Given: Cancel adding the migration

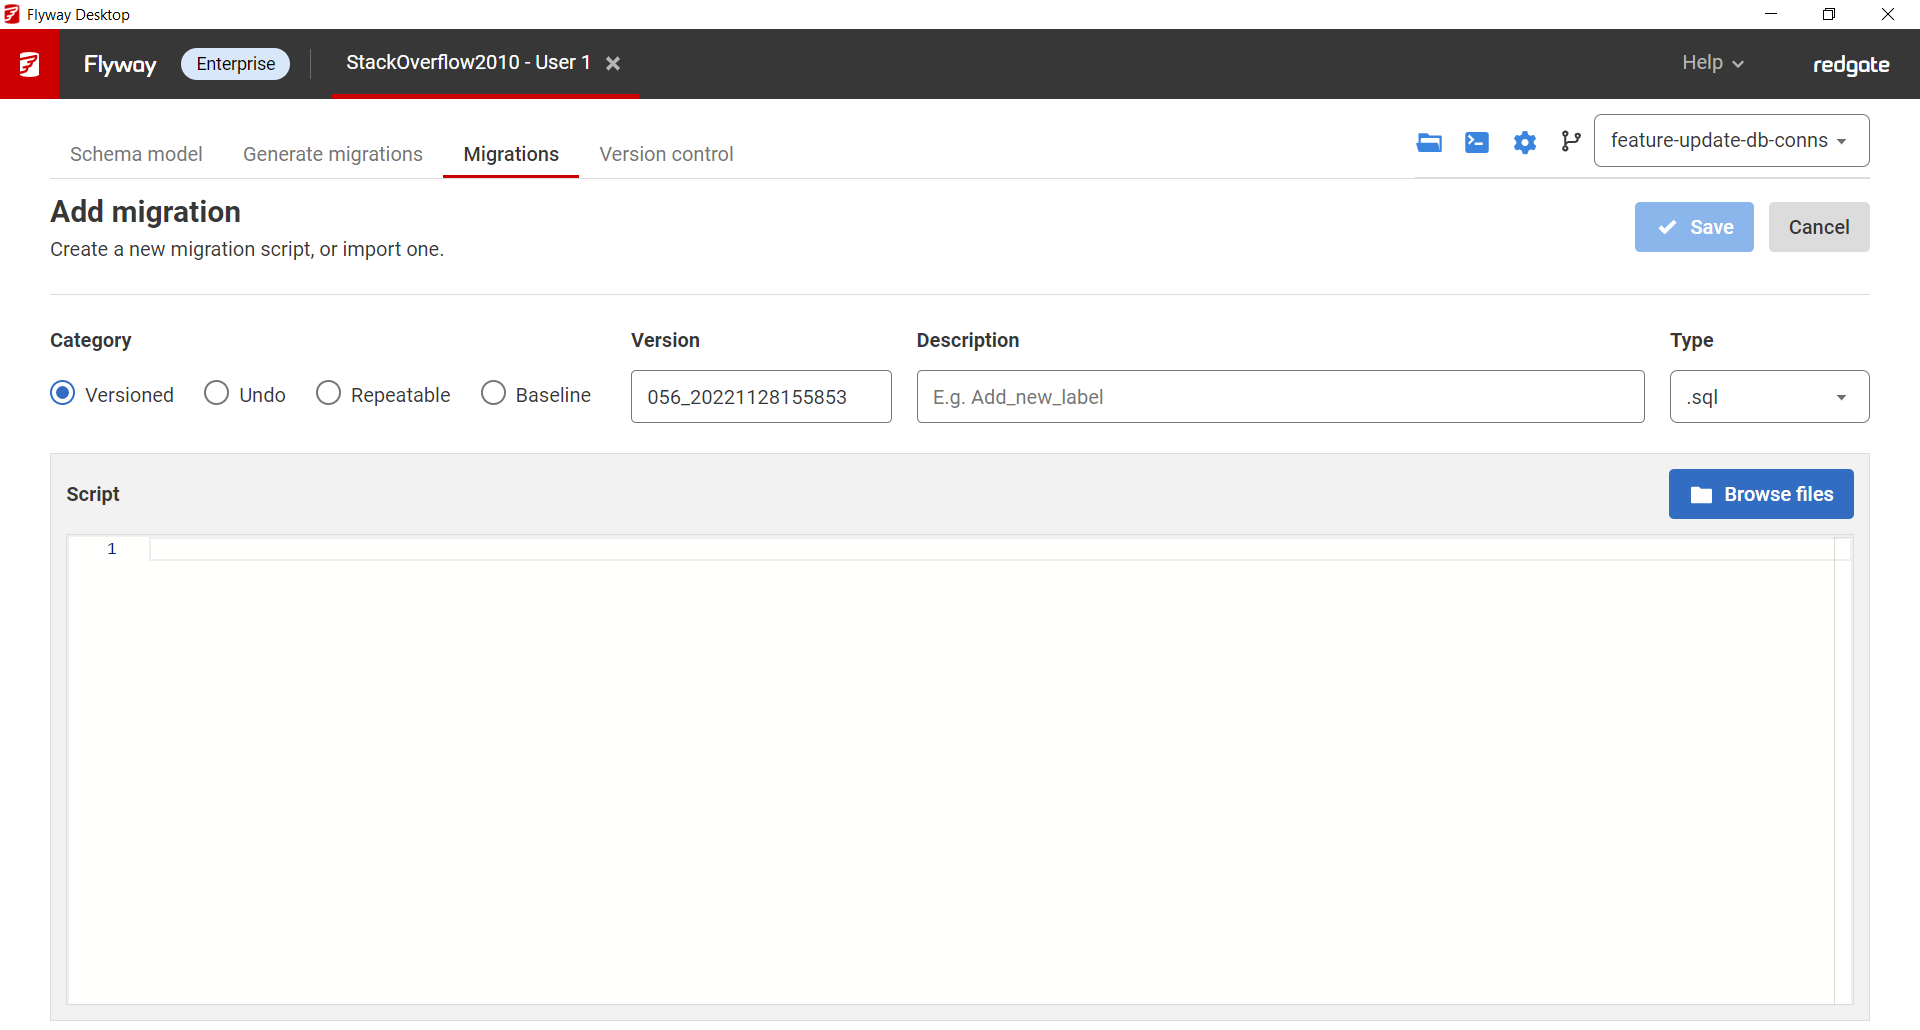Looking at the screenshot, I should click(x=1818, y=227).
